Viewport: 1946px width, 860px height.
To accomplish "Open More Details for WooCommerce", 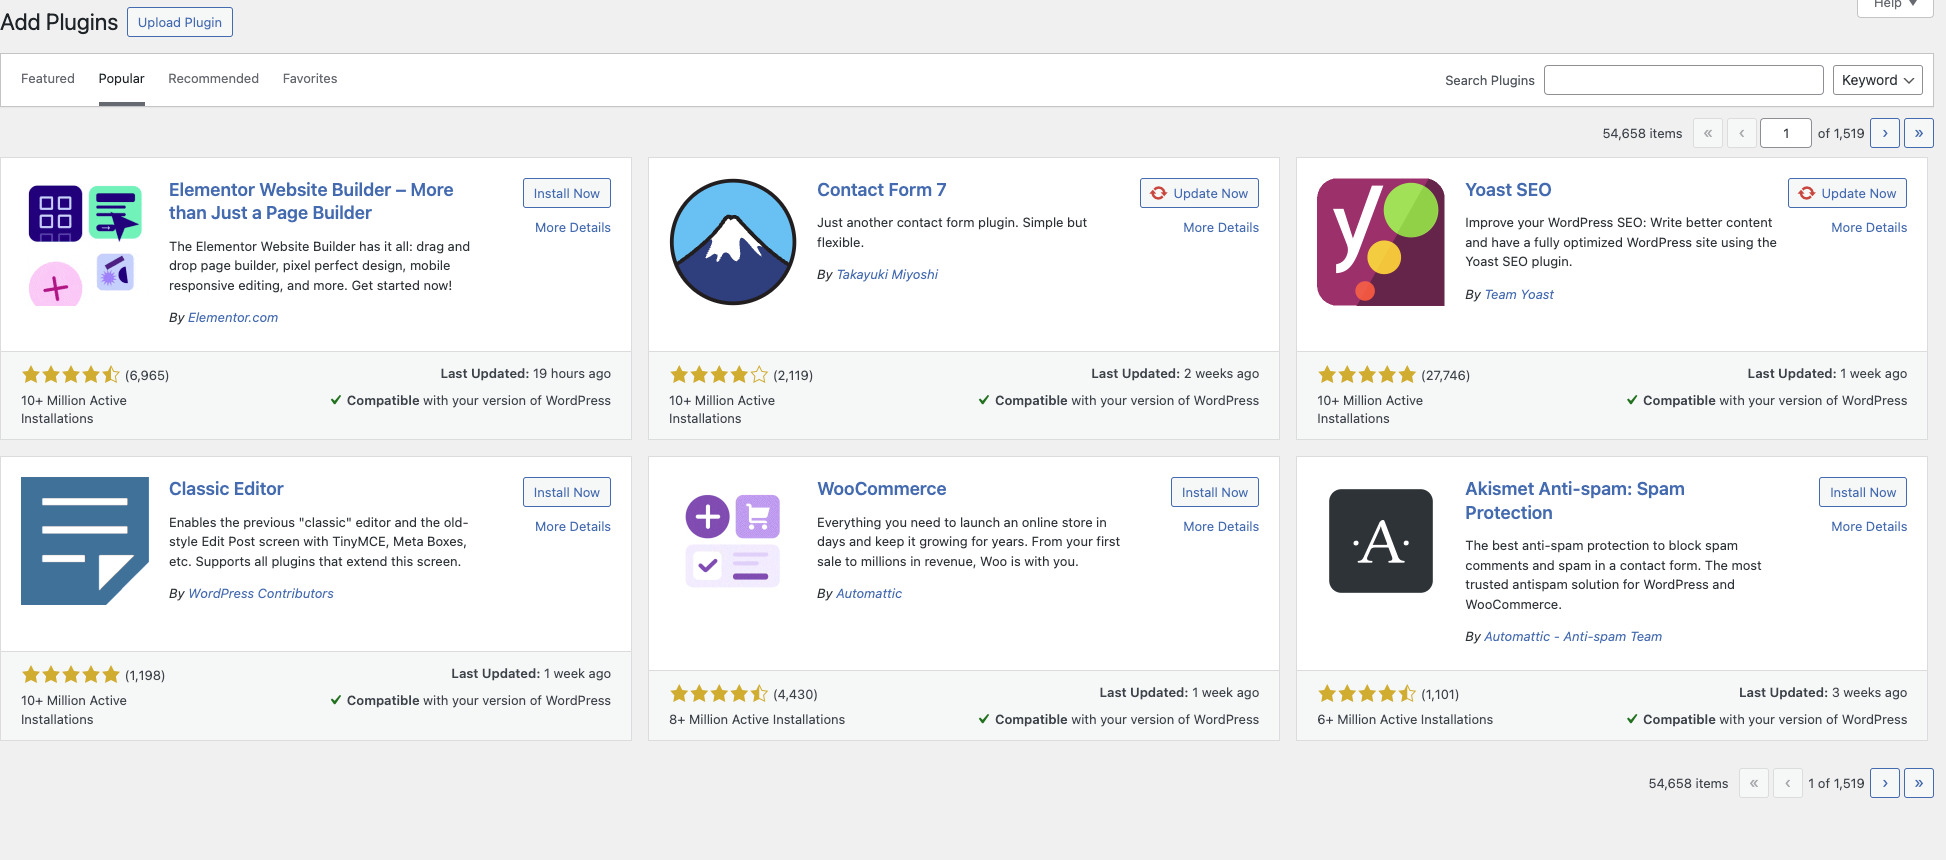I will tap(1221, 527).
